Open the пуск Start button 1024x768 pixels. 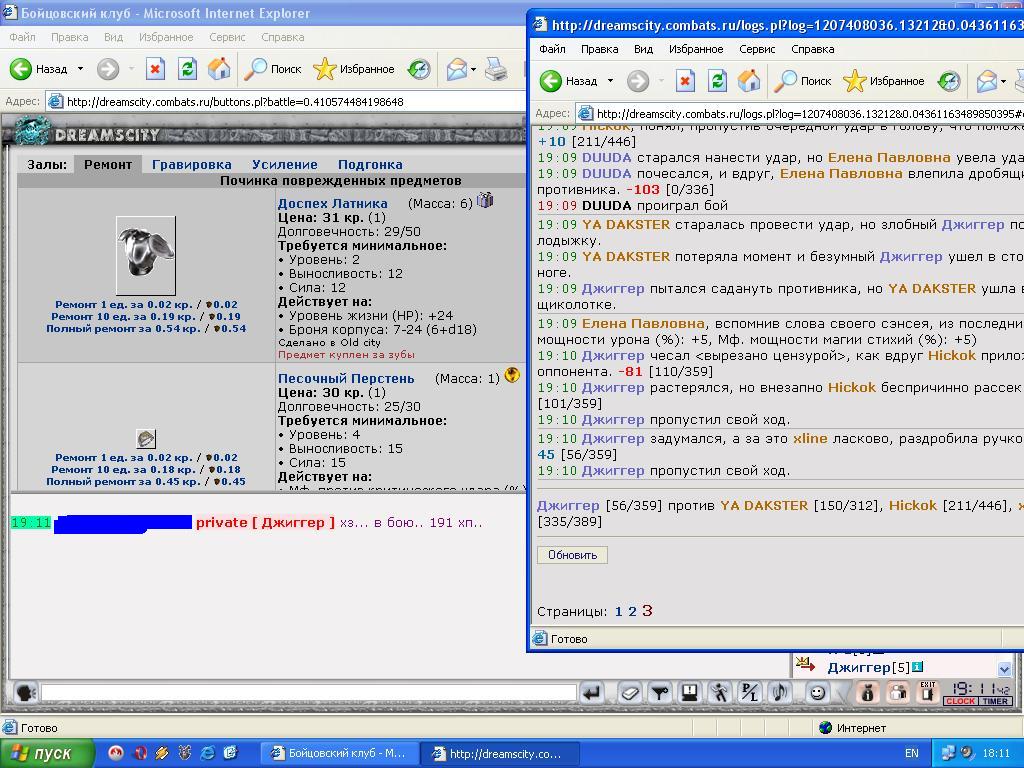pyautogui.click(x=46, y=753)
